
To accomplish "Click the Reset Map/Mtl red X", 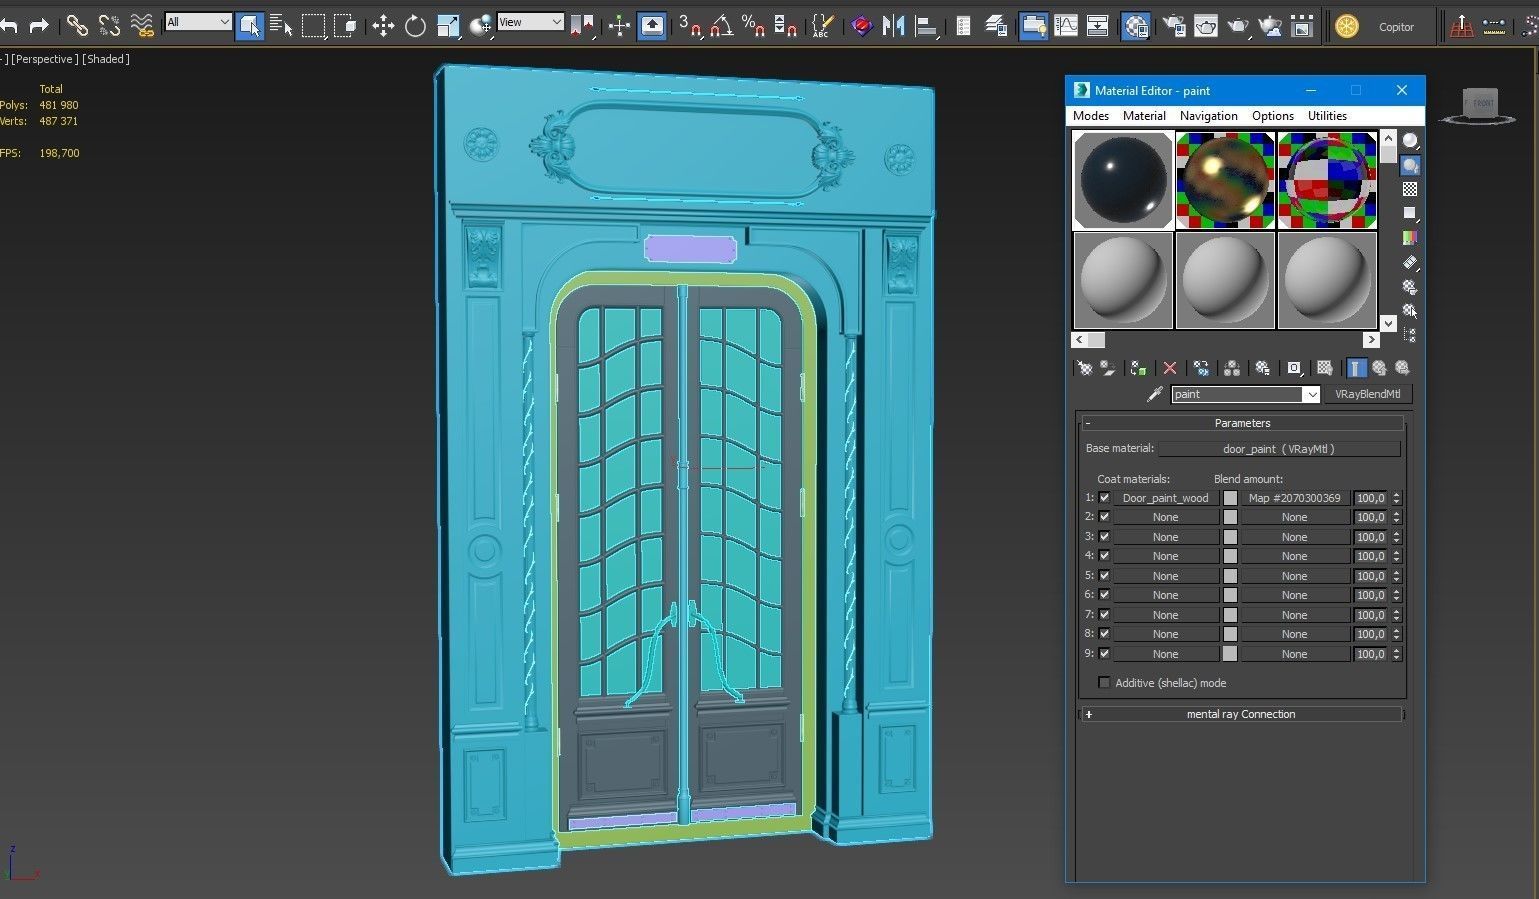I will [x=1170, y=368].
